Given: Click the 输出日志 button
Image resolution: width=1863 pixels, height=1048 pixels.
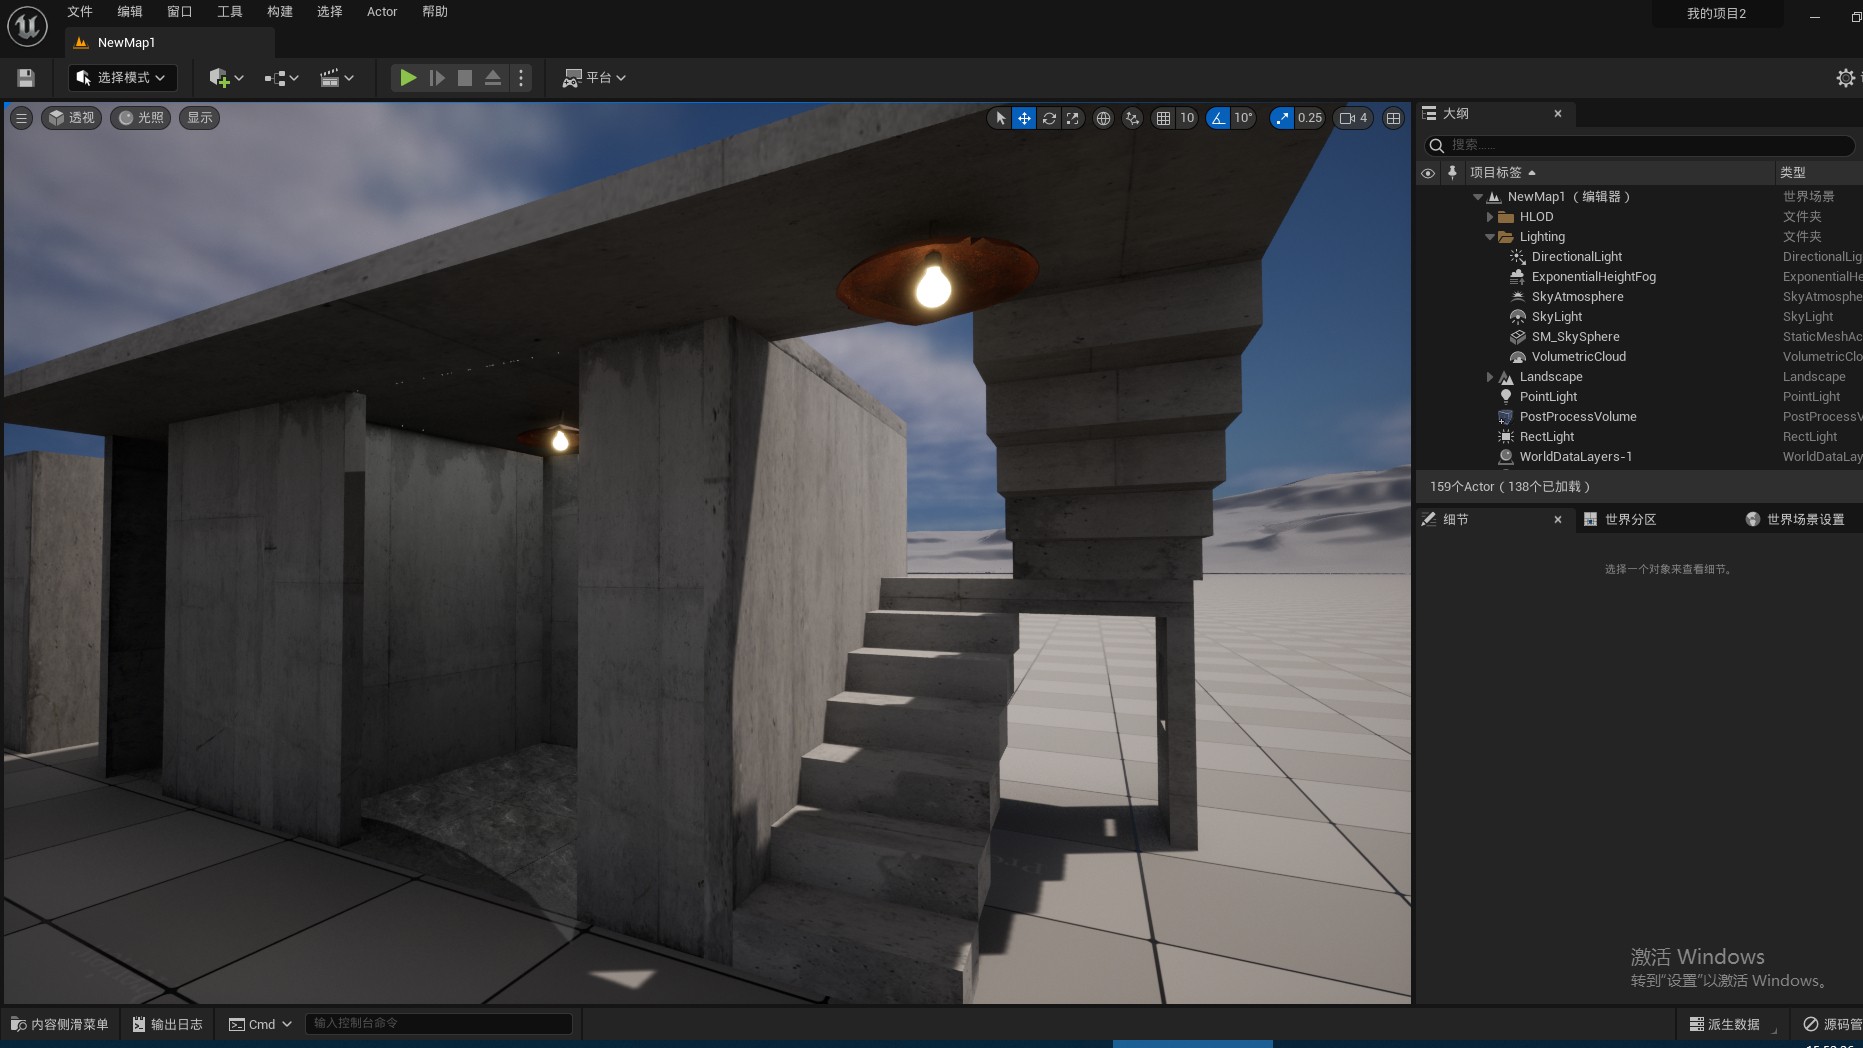Looking at the screenshot, I should pos(168,1024).
